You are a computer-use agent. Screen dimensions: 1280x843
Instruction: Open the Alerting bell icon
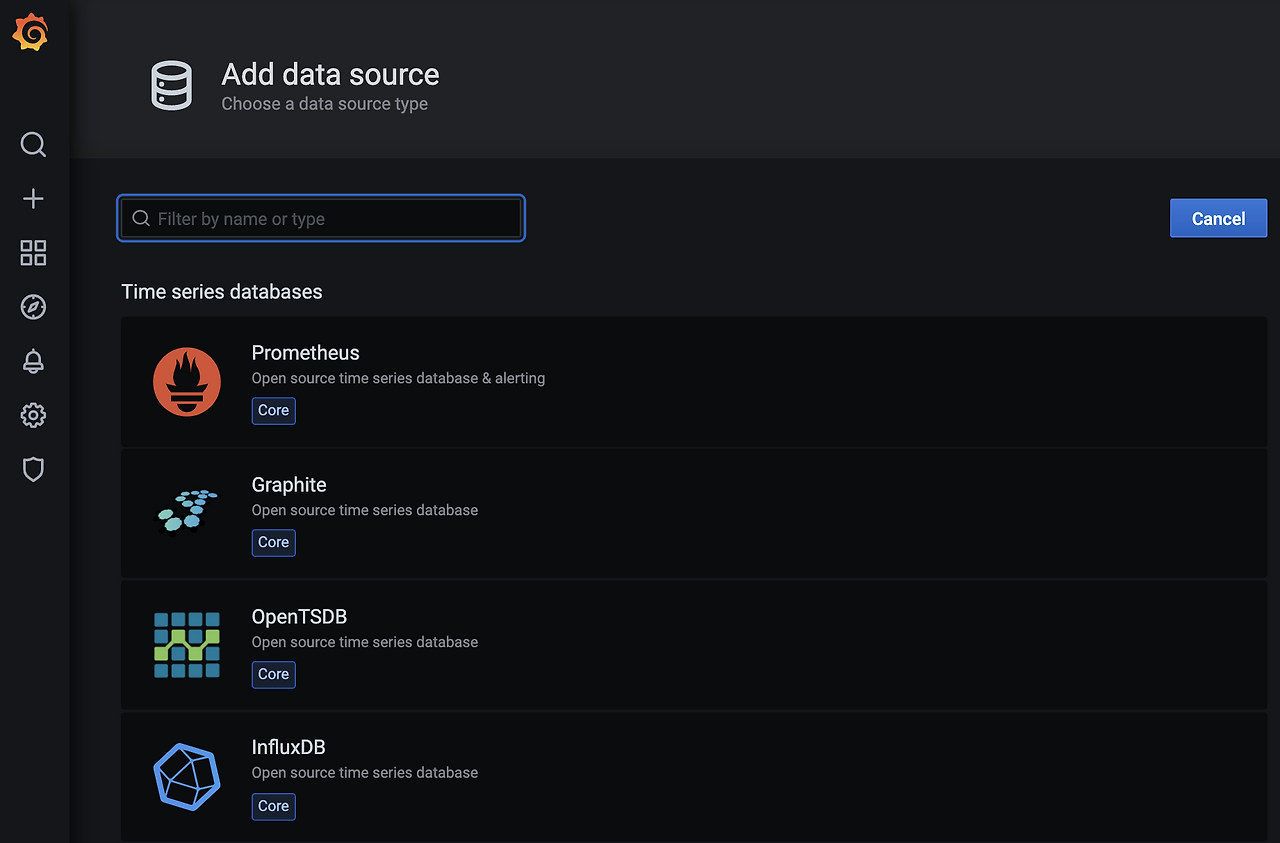[33, 361]
